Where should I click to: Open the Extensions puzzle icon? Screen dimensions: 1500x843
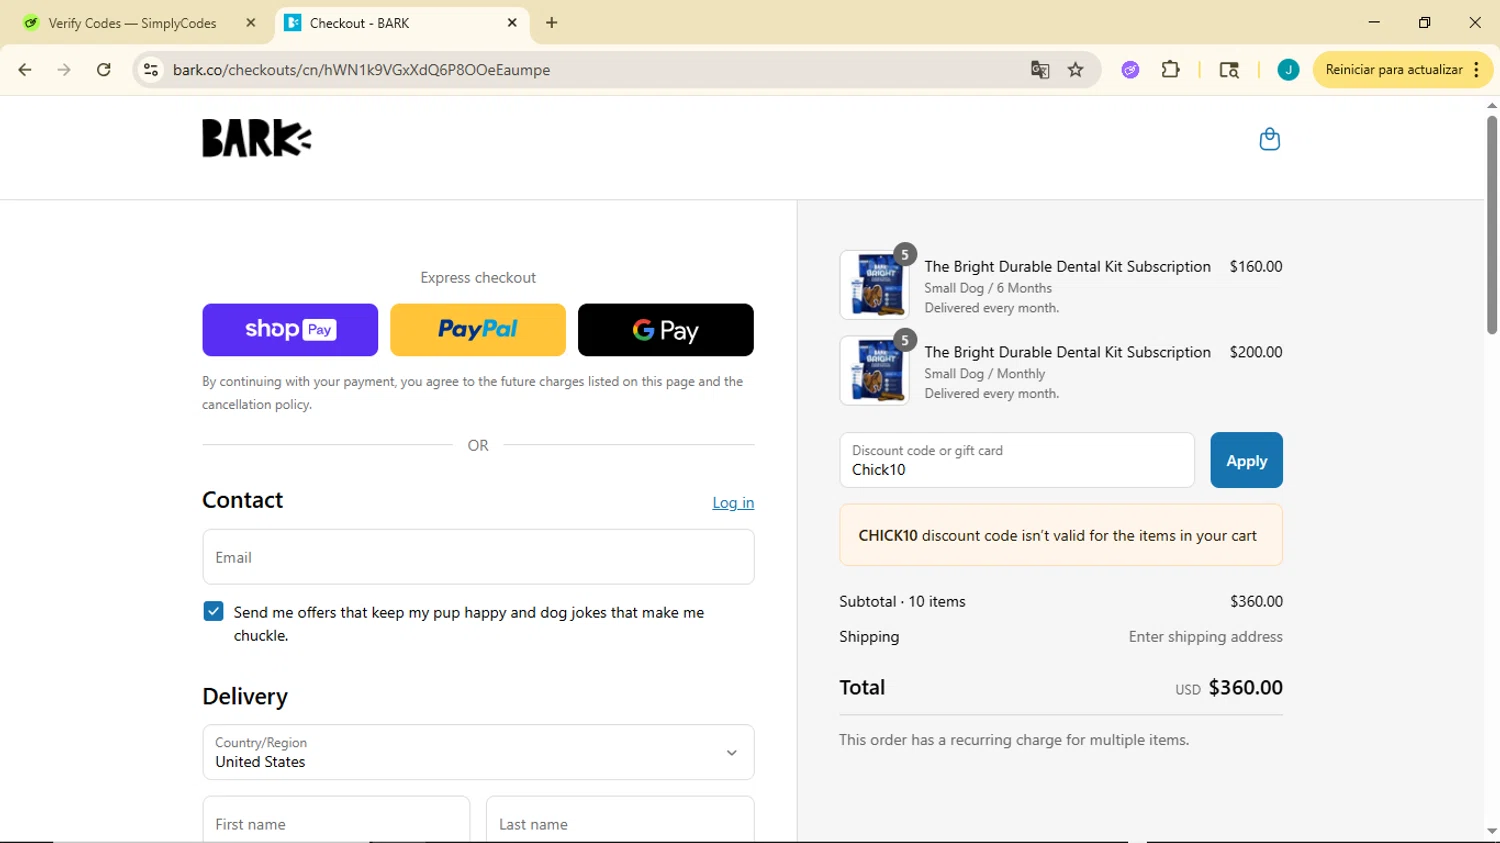pyautogui.click(x=1171, y=70)
